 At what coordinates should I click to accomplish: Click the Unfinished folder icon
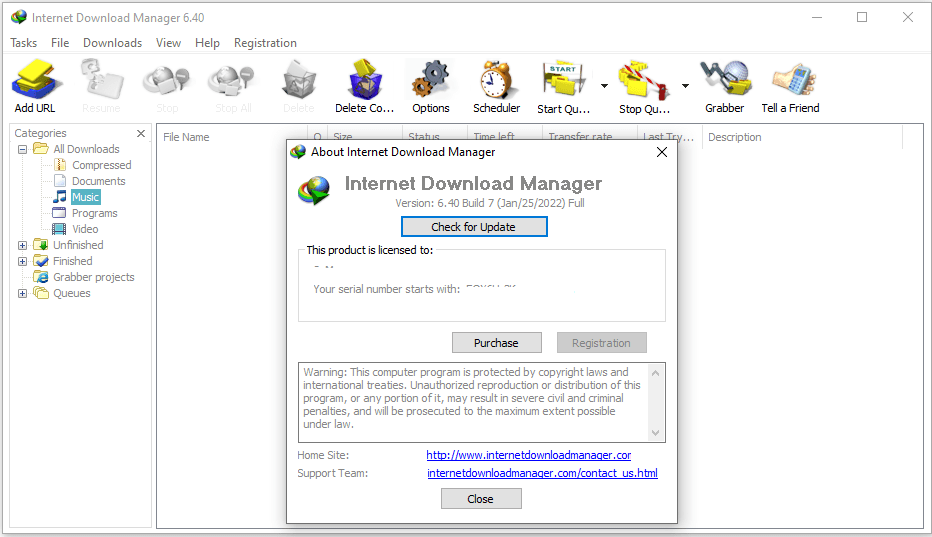pos(41,244)
